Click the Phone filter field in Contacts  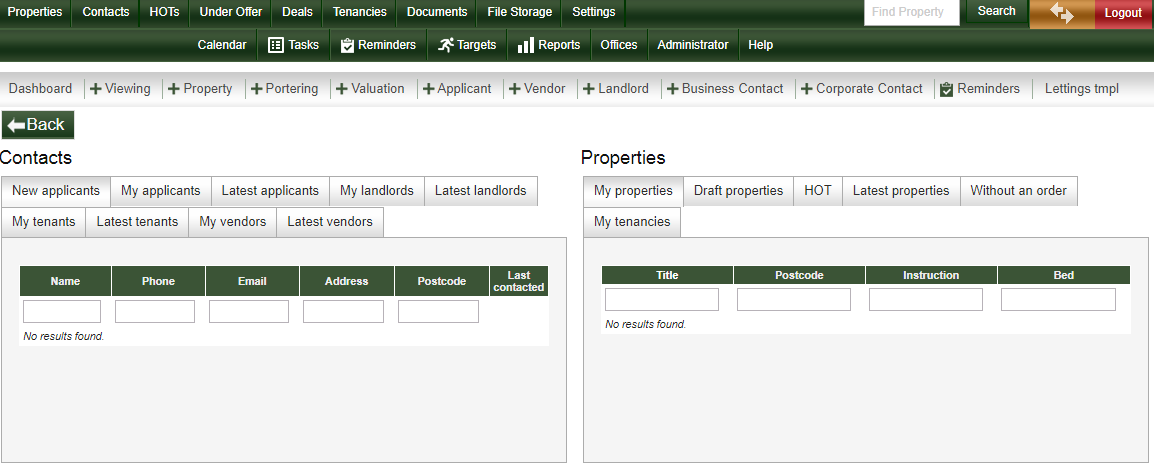[155, 311]
